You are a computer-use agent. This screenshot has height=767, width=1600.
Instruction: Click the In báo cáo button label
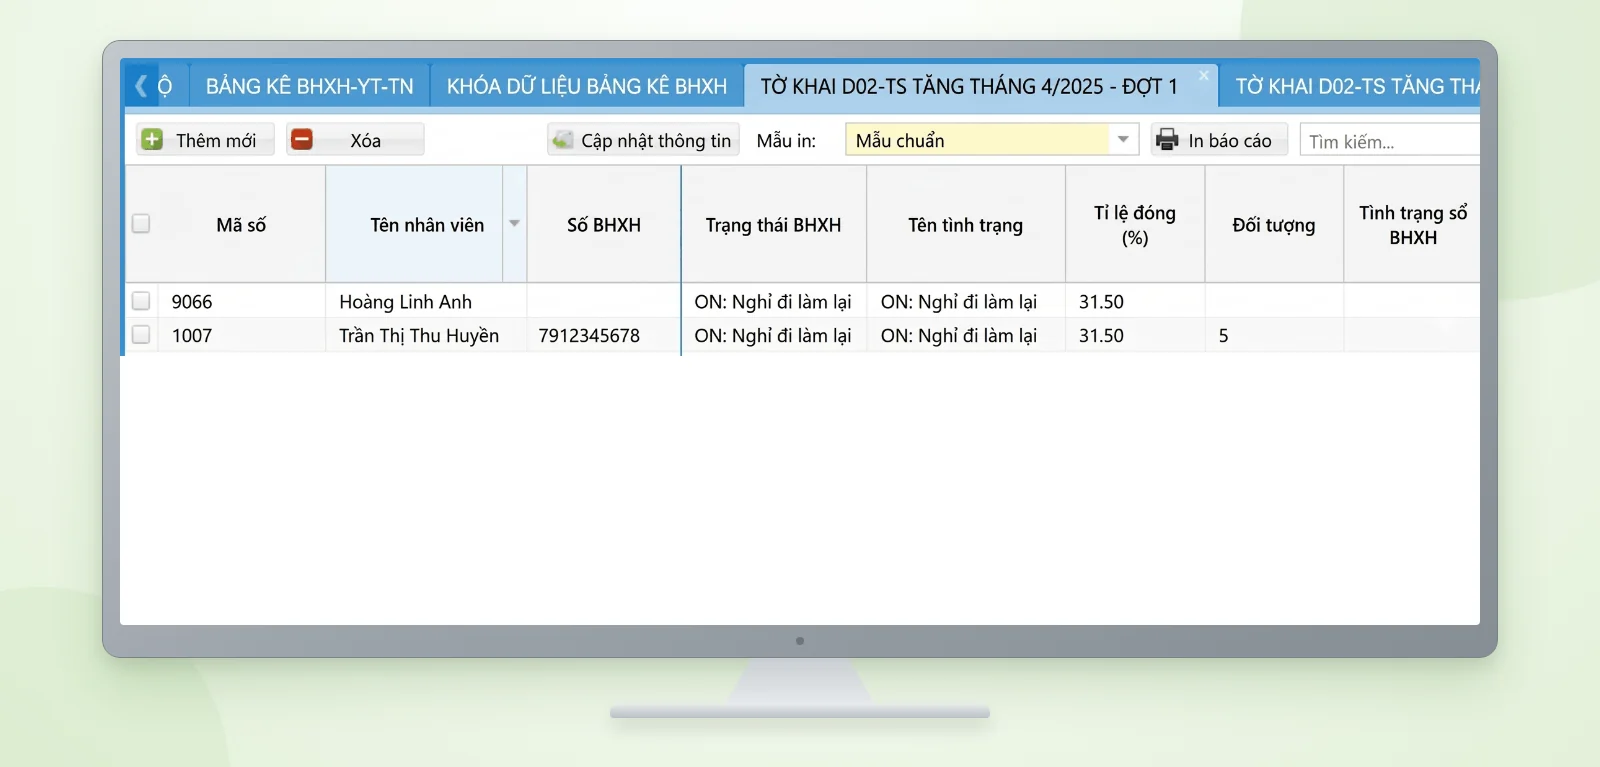point(1230,141)
